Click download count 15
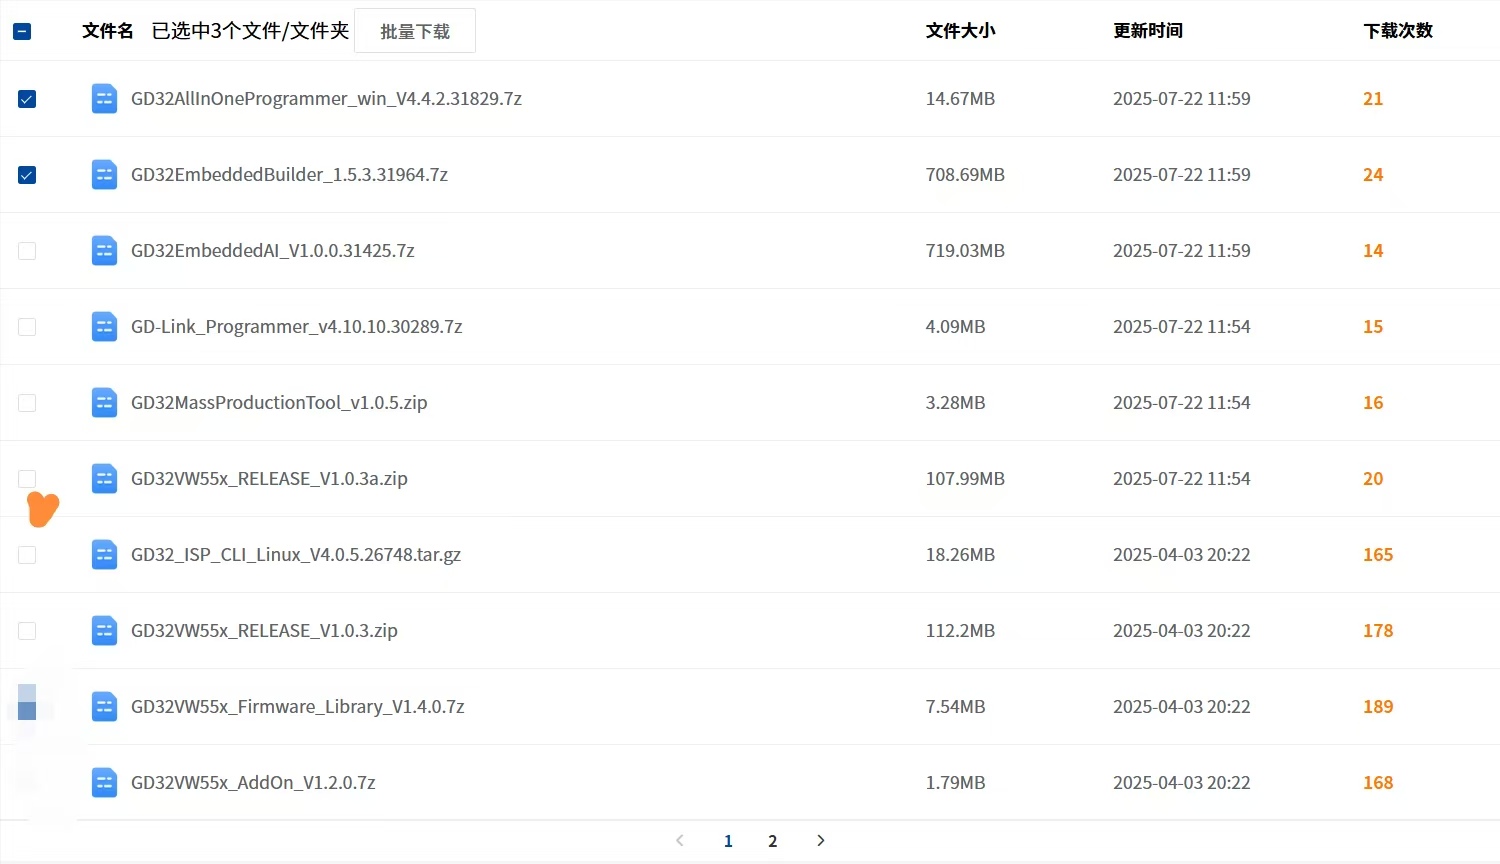 [x=1373, y=327]
